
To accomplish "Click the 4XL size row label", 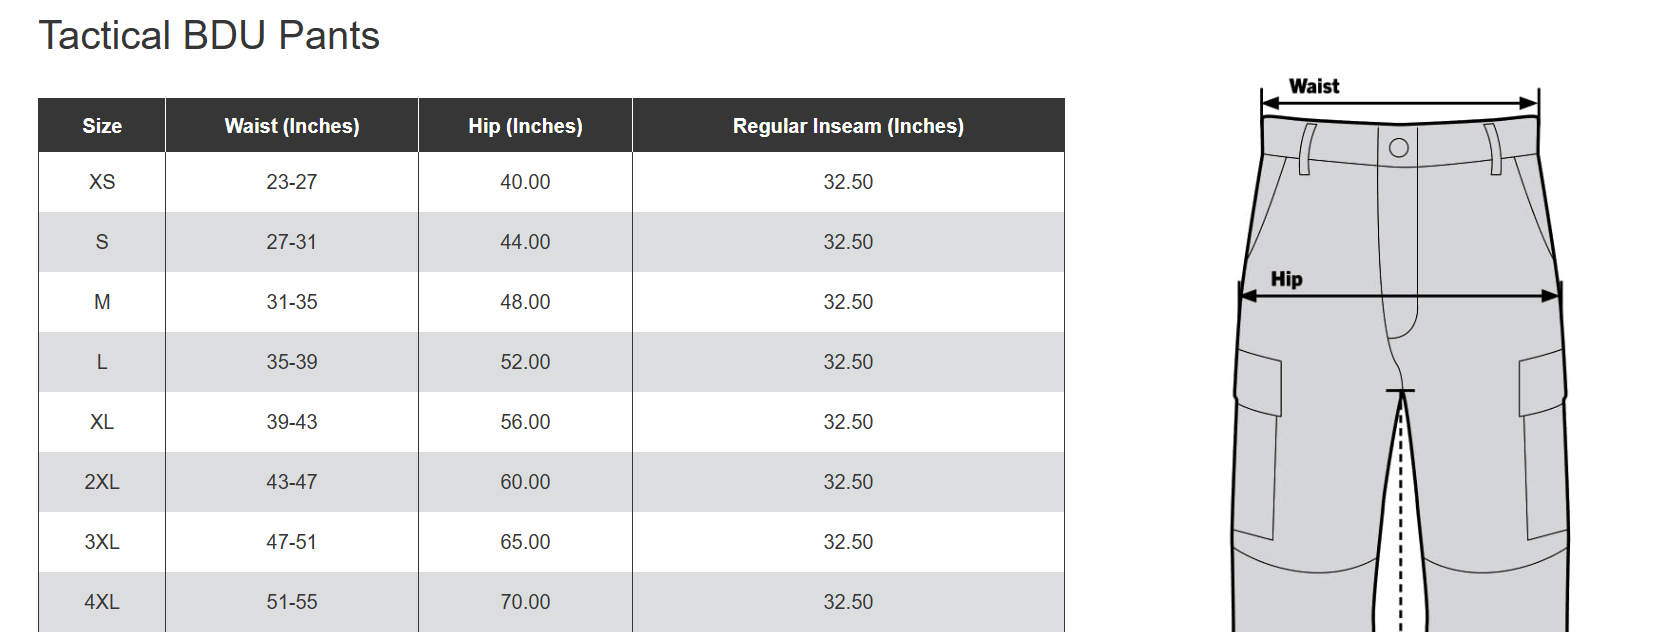I will click(x=102, y=602).
